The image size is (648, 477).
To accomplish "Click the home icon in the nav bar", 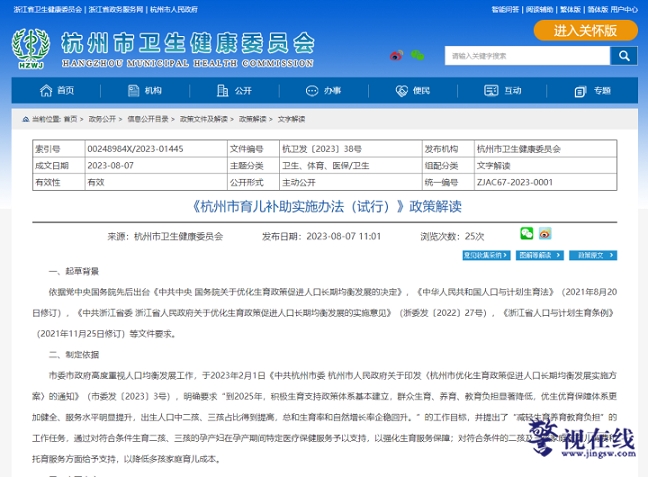I will [x=46, y=91].
